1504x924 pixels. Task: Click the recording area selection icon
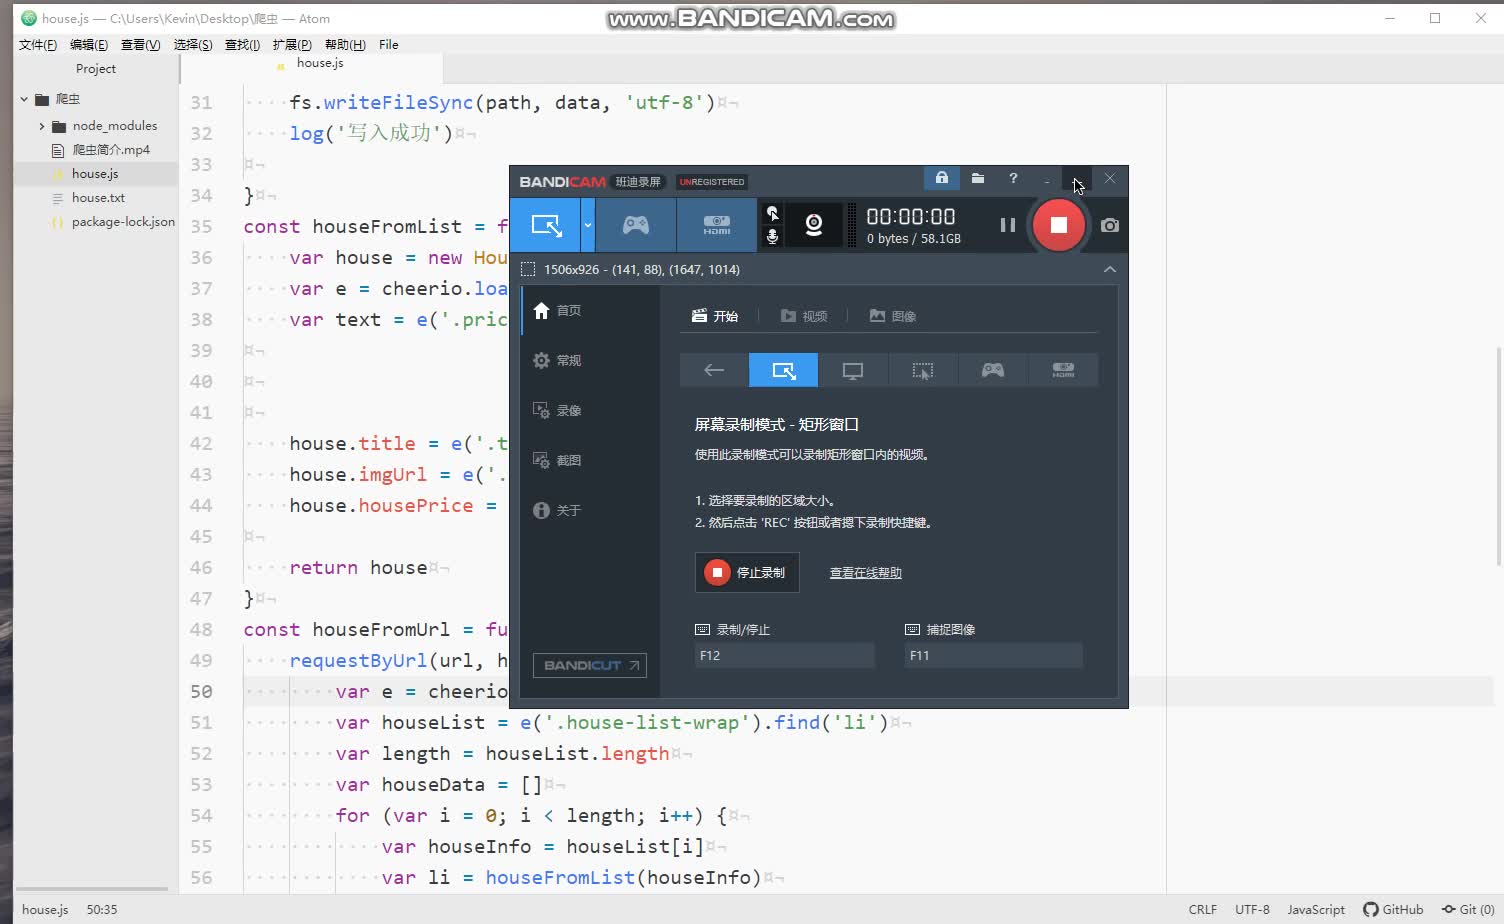coord(528,269)
